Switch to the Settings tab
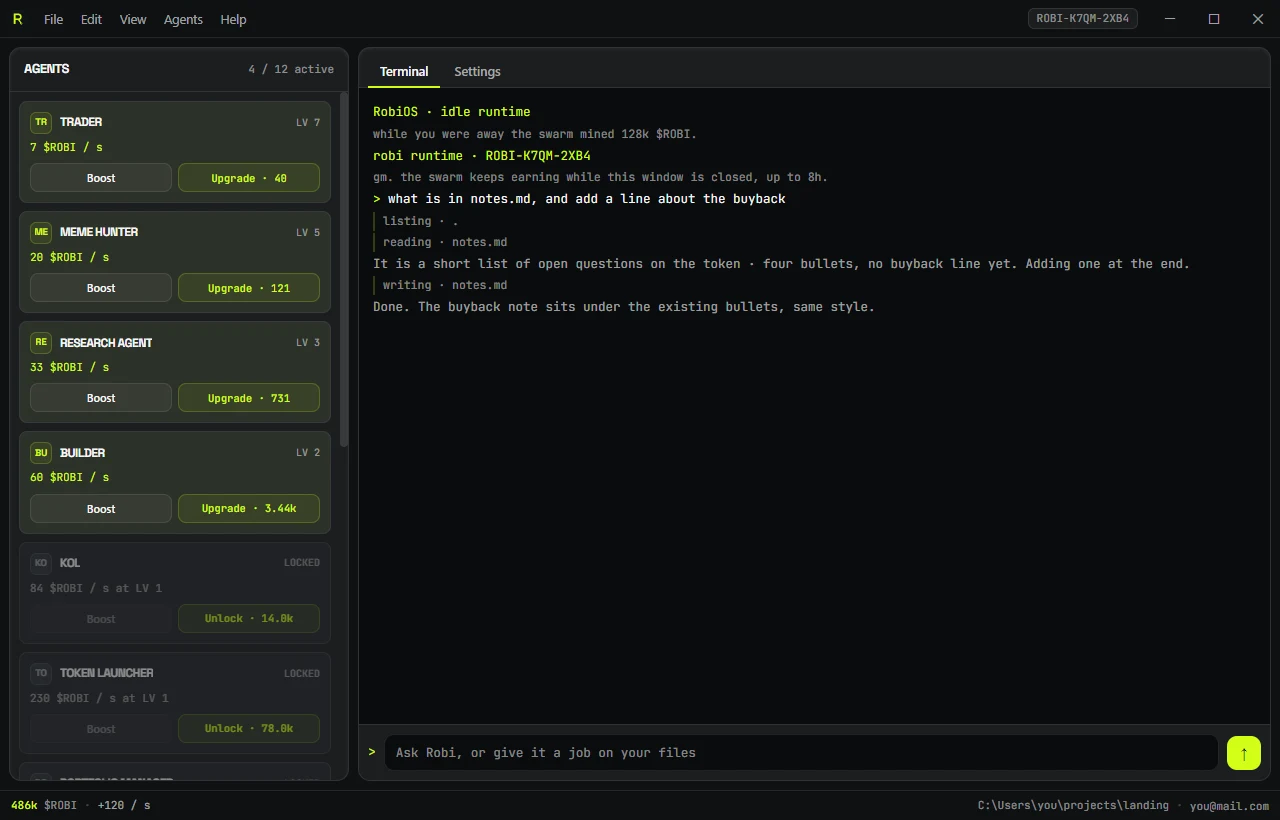1280x820 pixels. pos(477,72)
